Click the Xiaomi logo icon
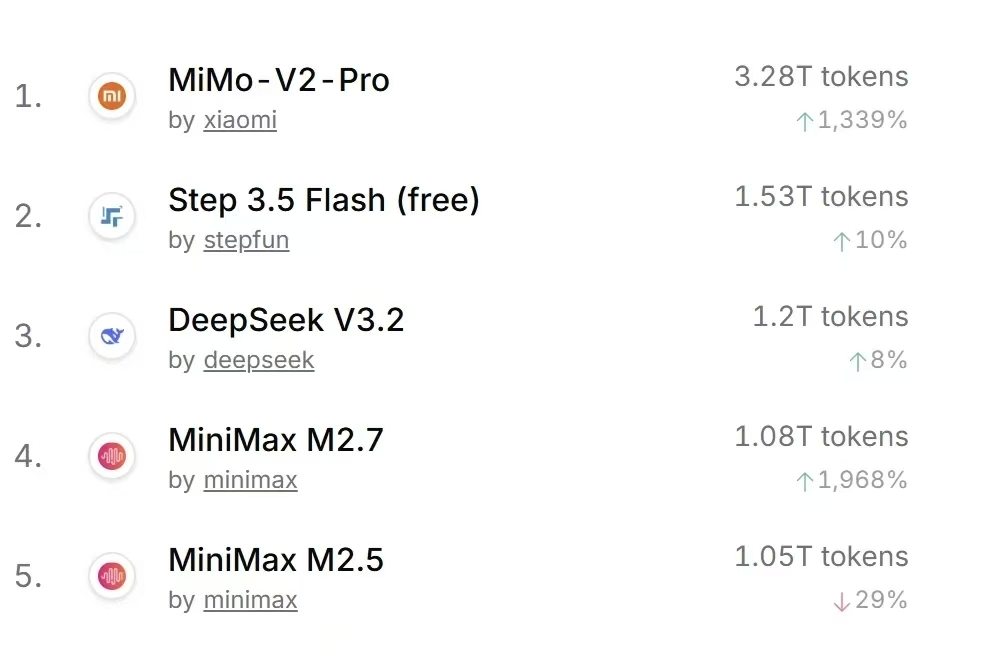Image resolution: width=990 pixels, height=656 pixels. point(111,97)
